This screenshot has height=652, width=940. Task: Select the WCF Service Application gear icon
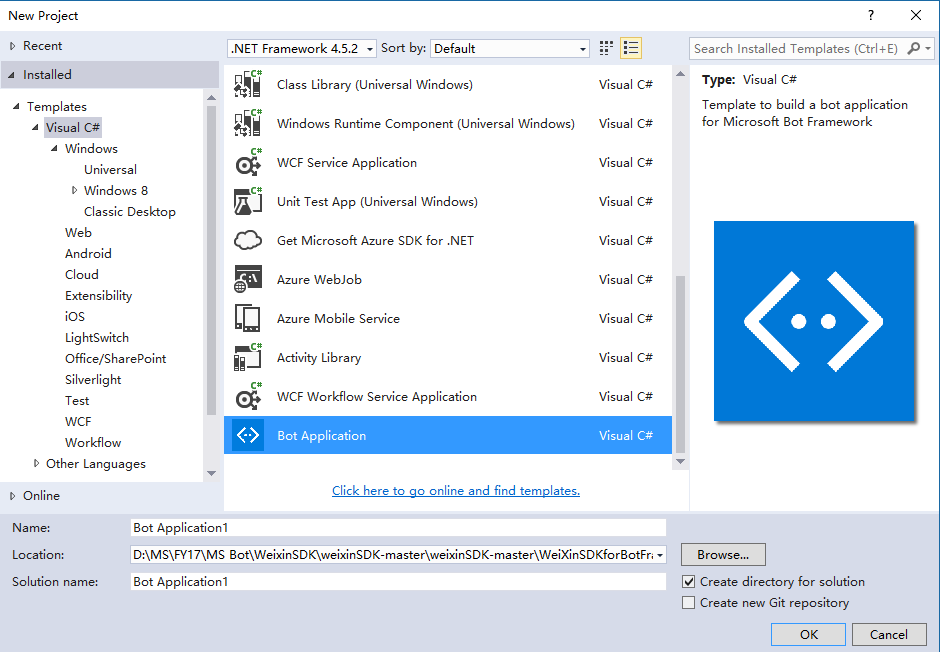[x=248, y=162]
